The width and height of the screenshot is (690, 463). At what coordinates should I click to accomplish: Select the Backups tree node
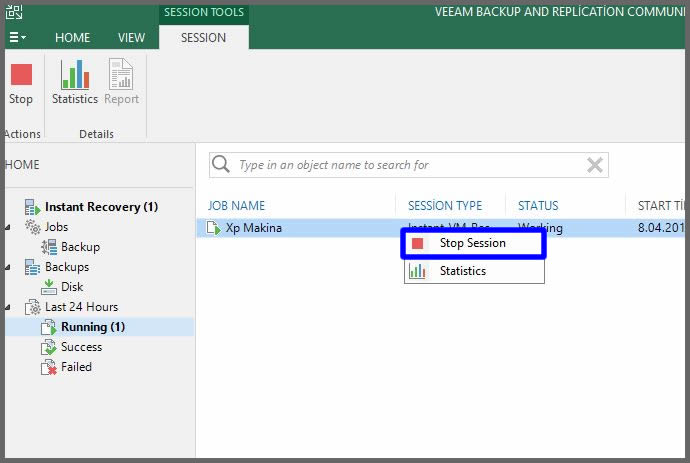(67, 267)
